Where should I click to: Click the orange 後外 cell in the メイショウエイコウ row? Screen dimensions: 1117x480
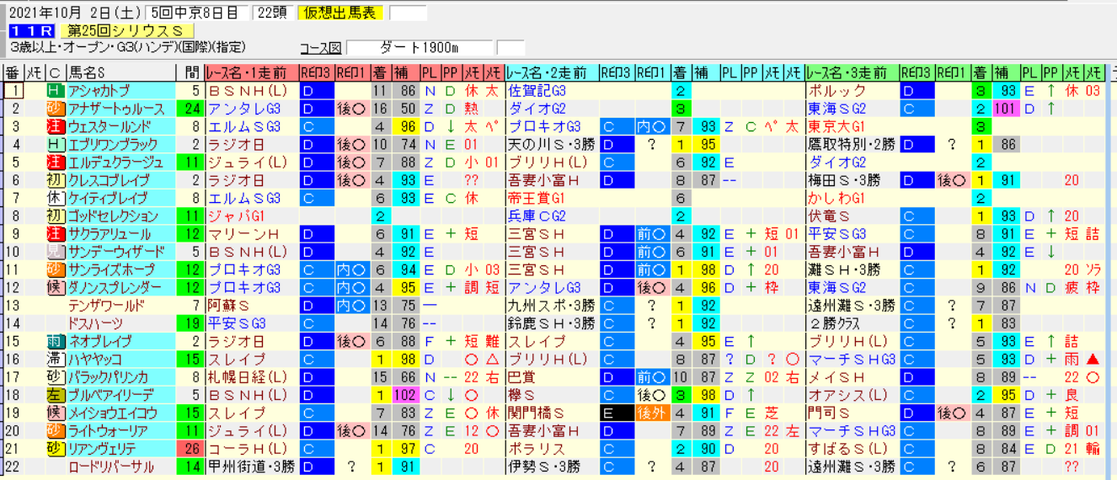click(653, 412)
